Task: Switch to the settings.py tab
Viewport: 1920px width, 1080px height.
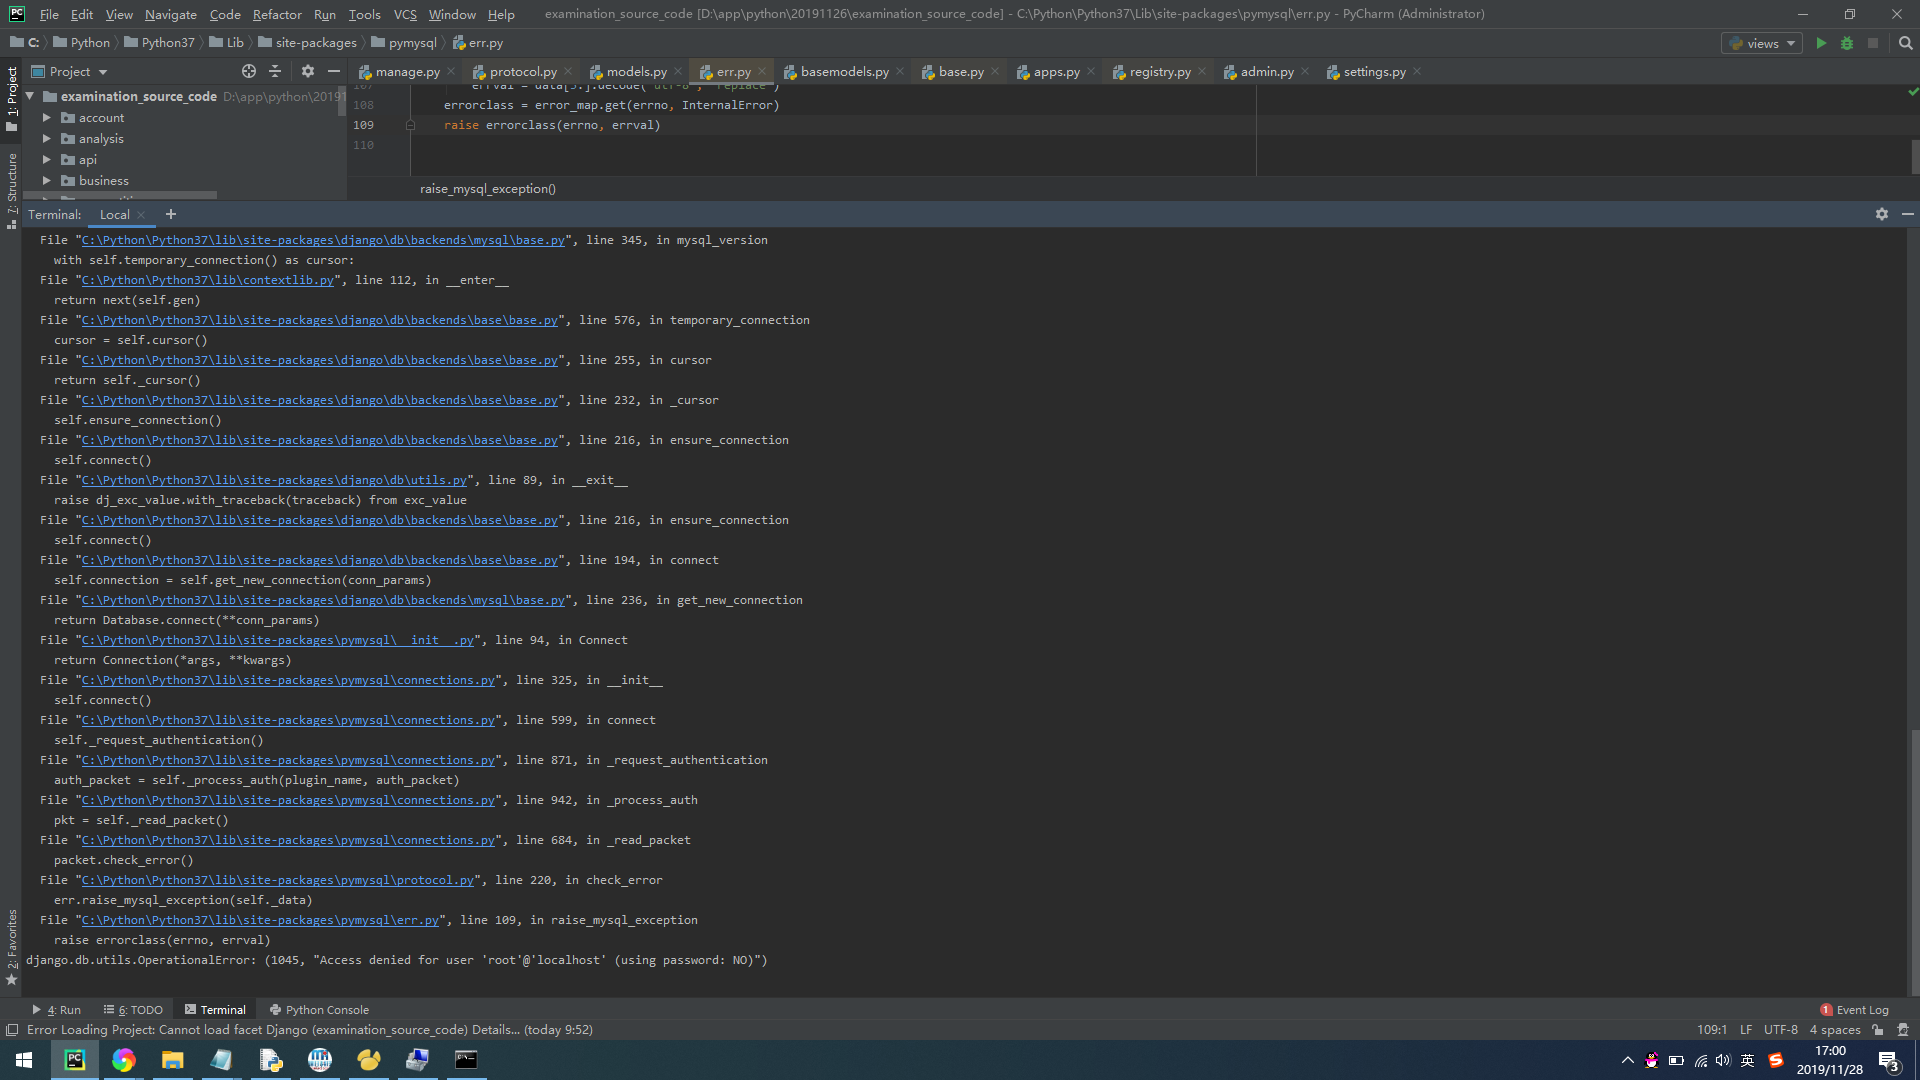Action: point(1374,72)
